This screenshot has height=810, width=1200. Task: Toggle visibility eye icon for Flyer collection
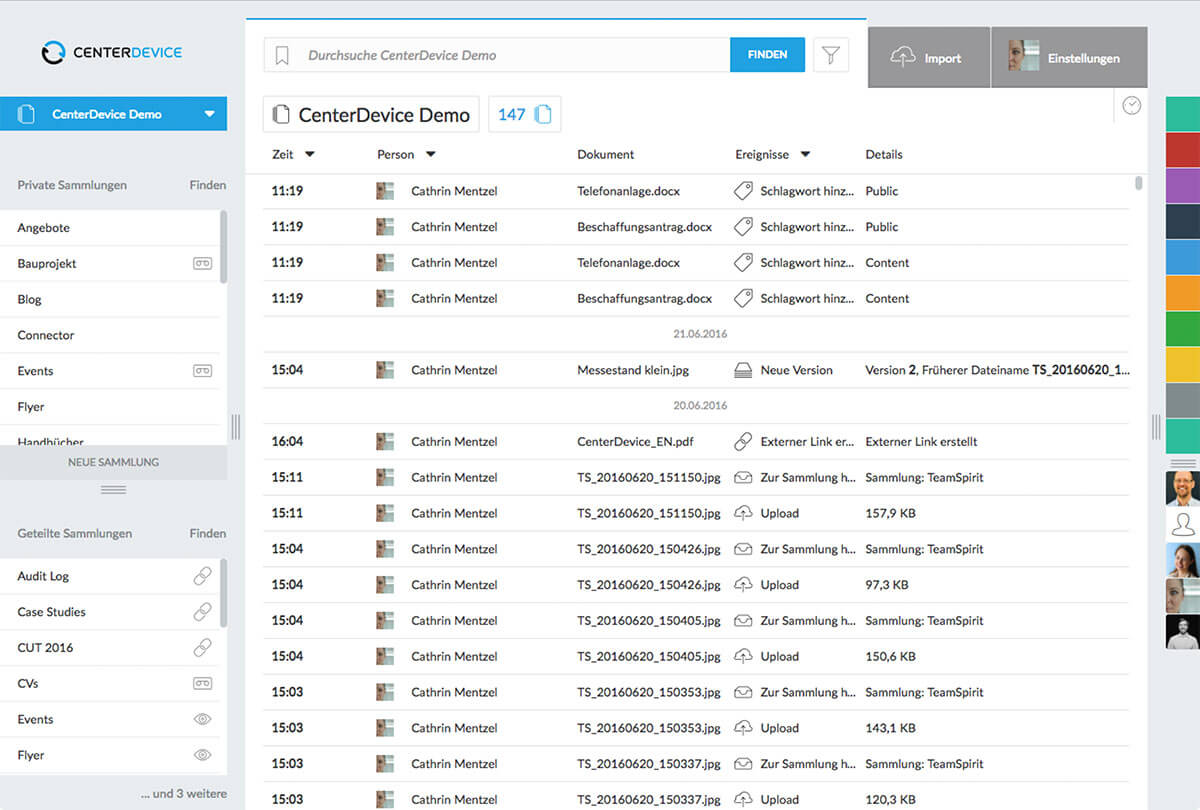coord(203,755)
